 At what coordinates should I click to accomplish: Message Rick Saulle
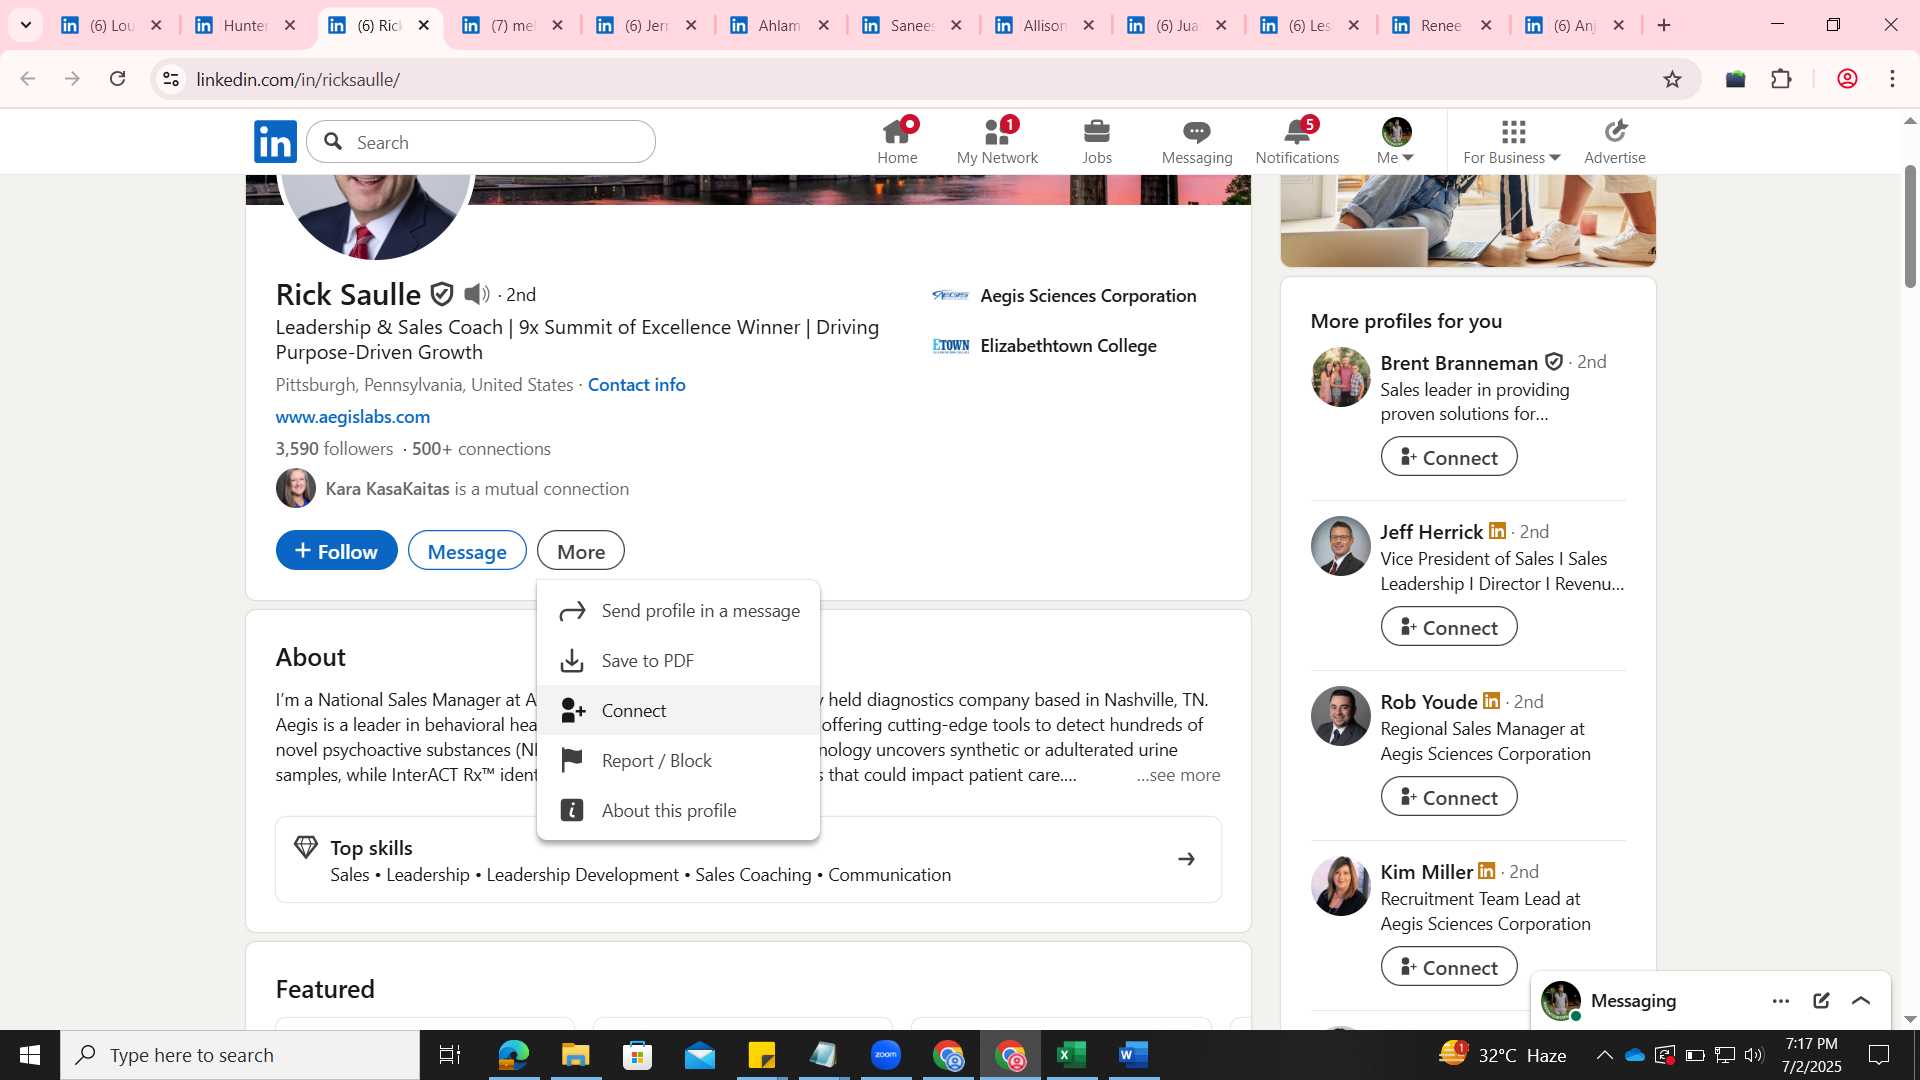[467, 551]
